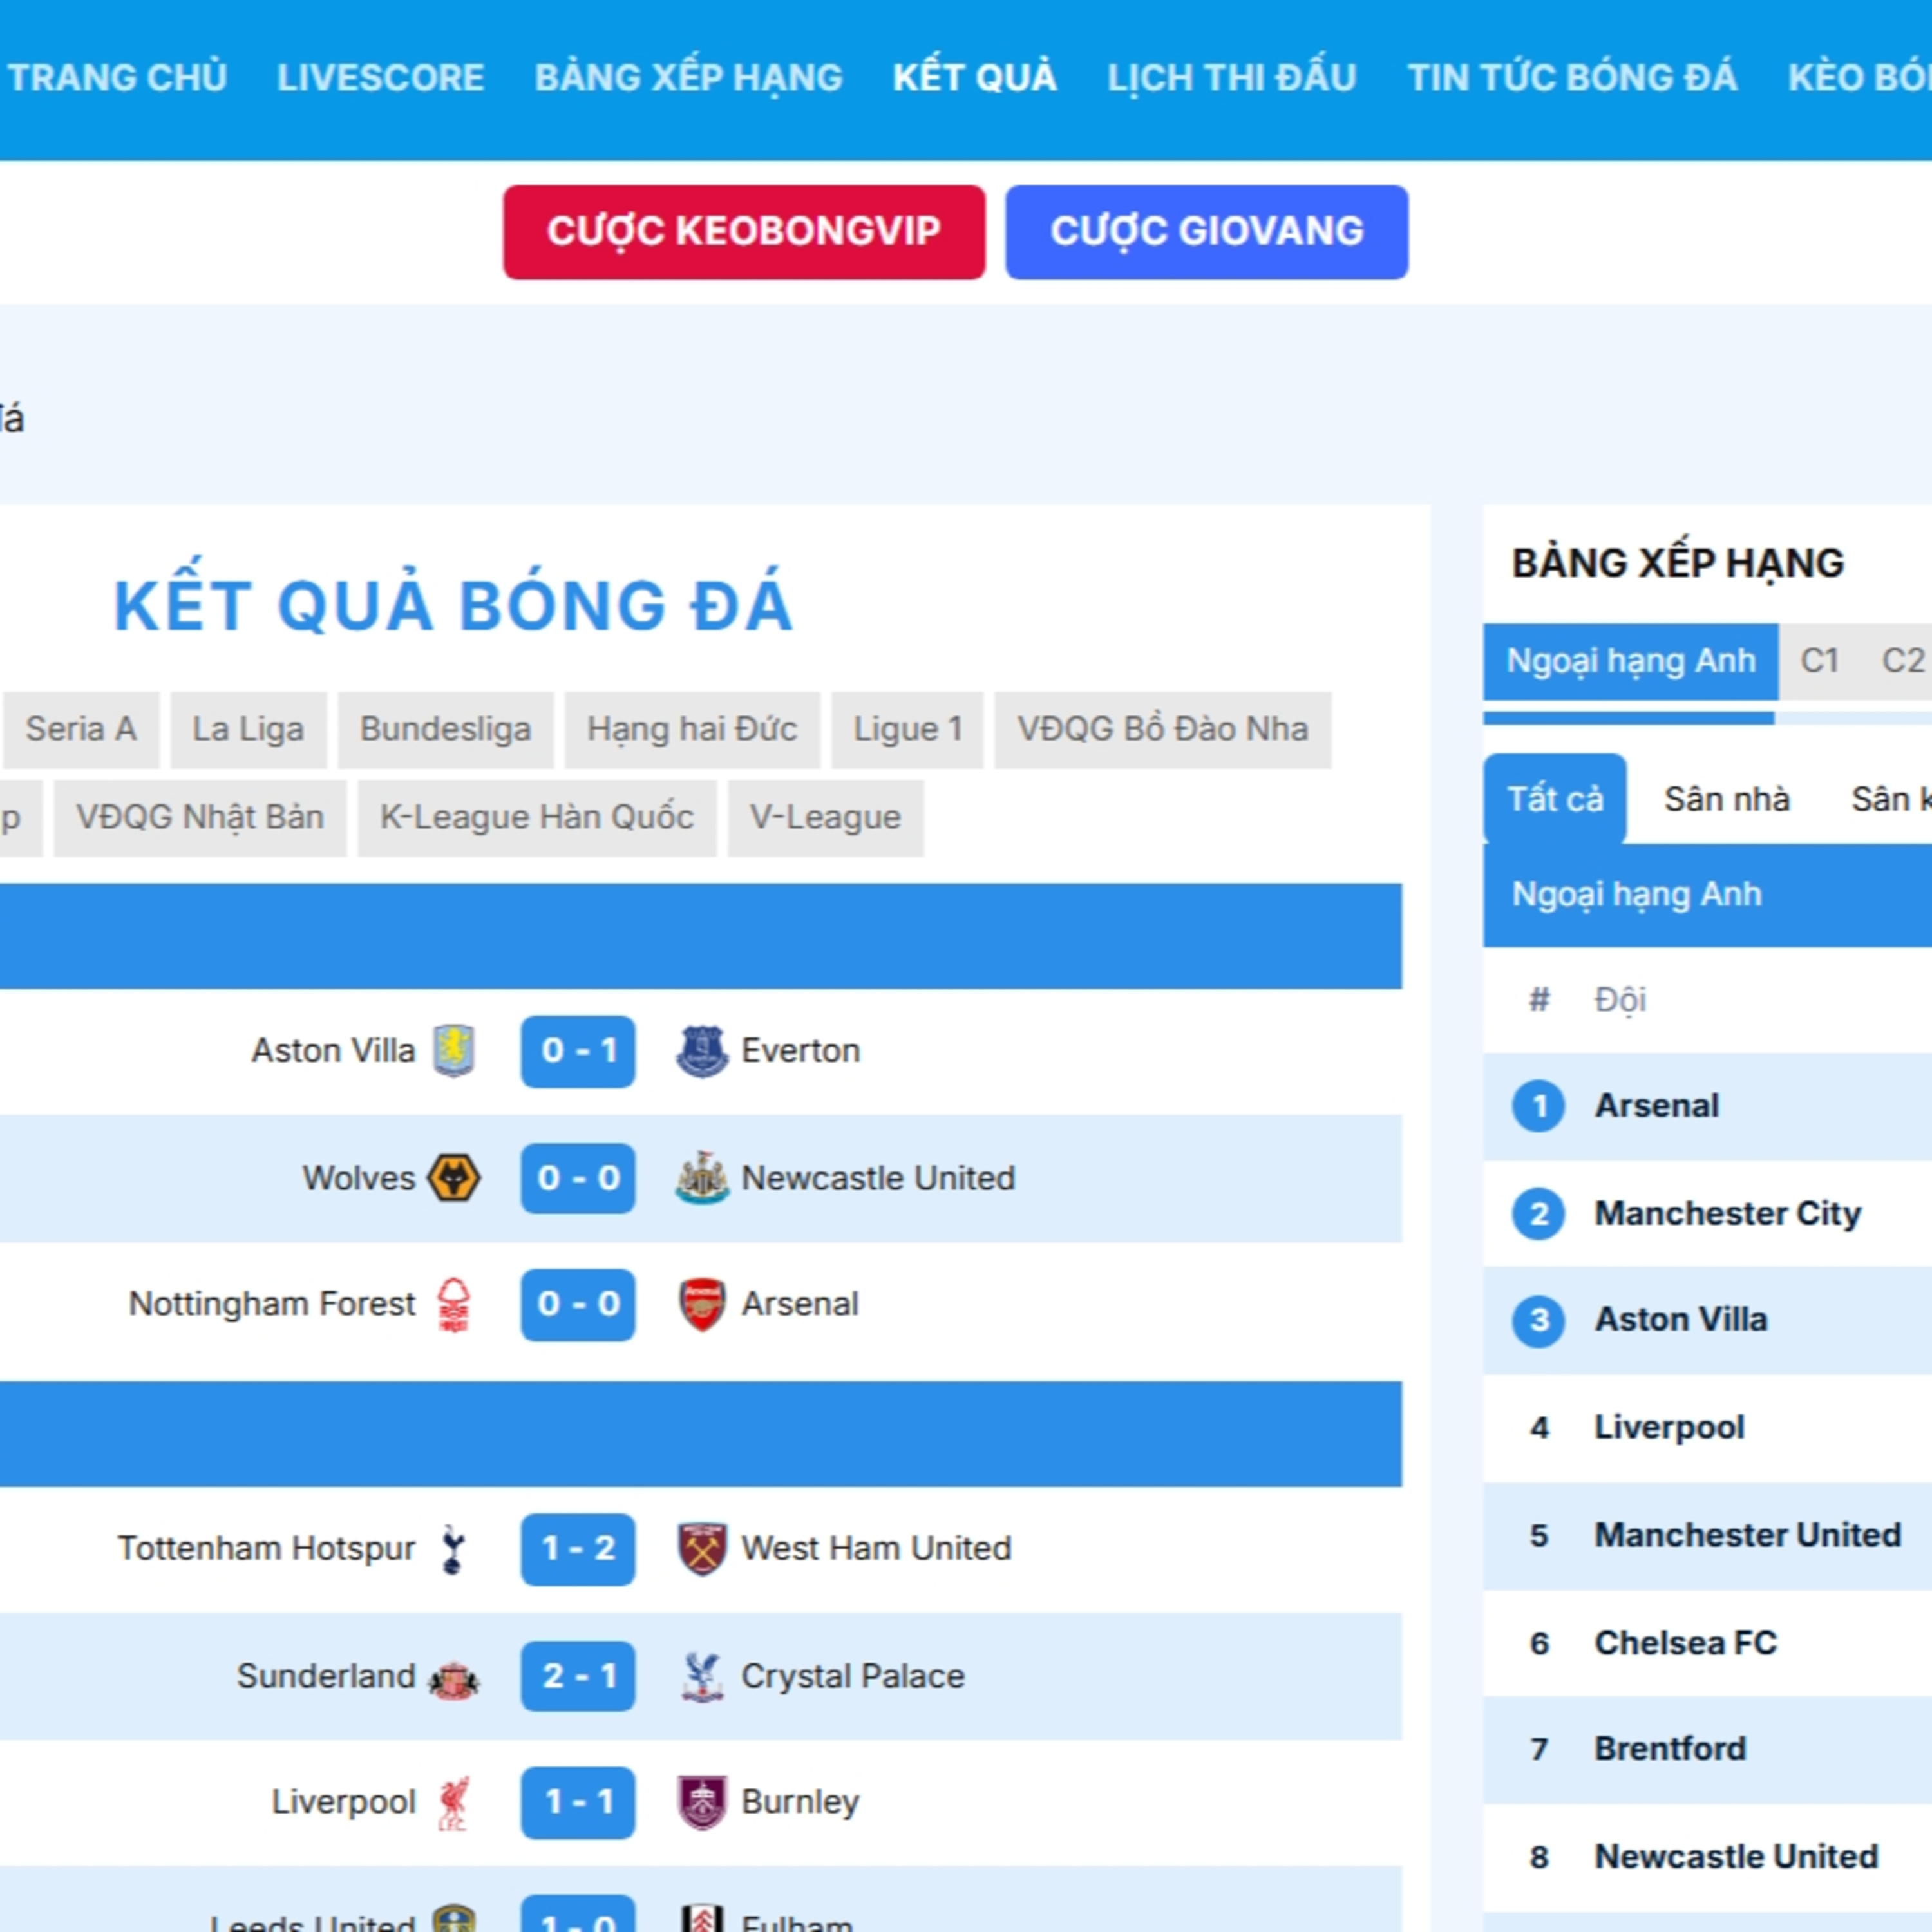Filter results by V-League

825,818
